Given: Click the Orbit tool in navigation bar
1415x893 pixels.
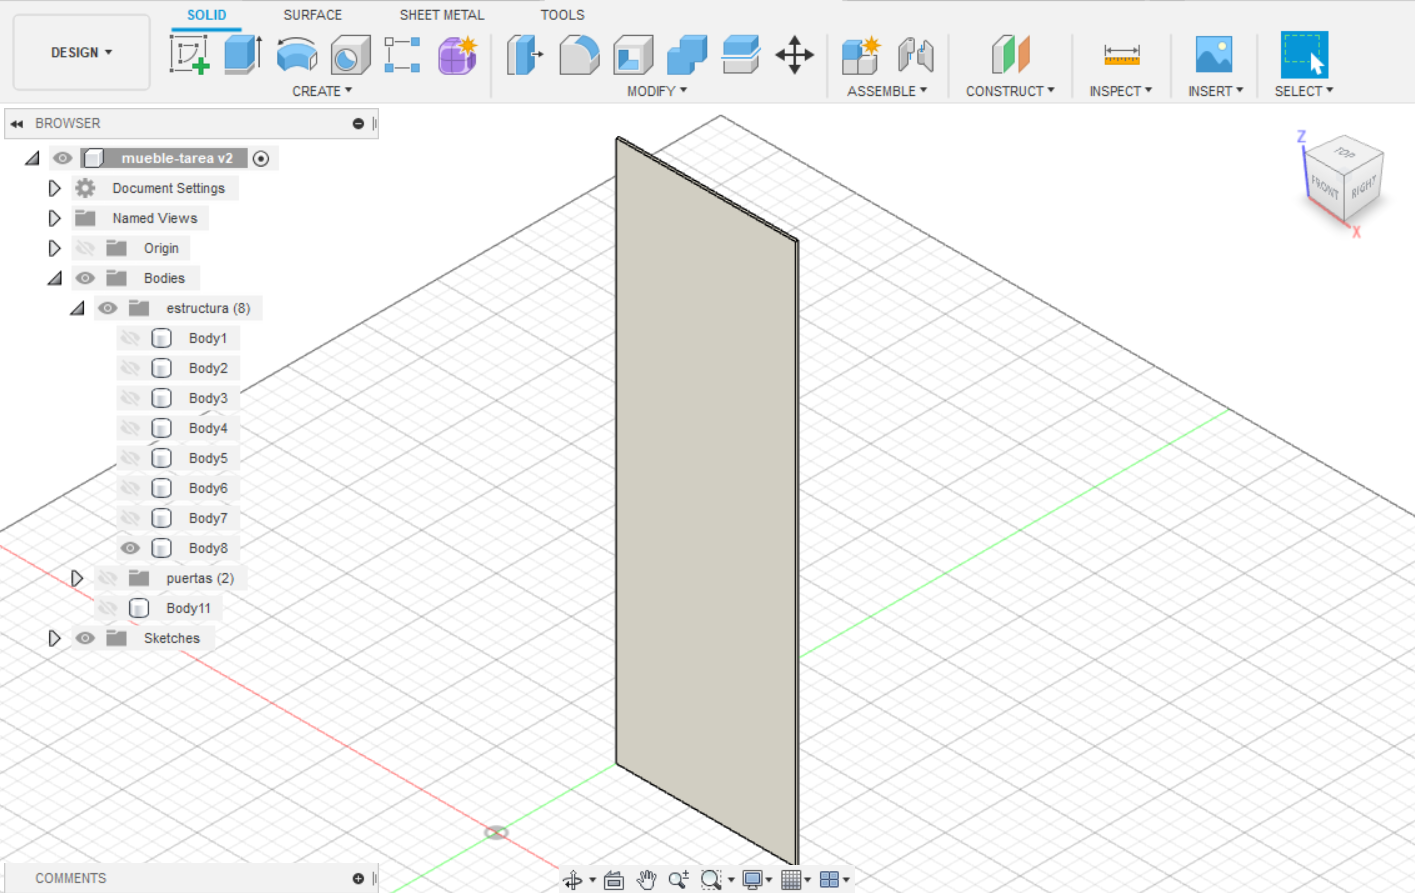Looking at the screenshot, I should [x=573, y=880].
